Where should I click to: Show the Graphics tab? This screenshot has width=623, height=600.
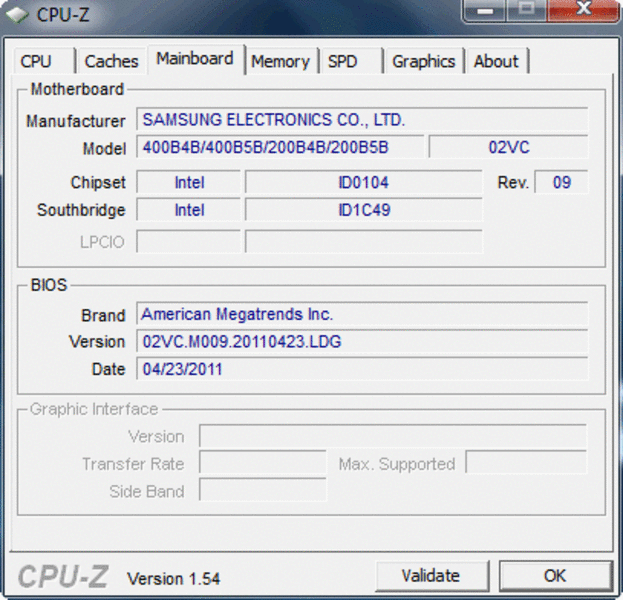pyautogui.click(x=424, y=61)
